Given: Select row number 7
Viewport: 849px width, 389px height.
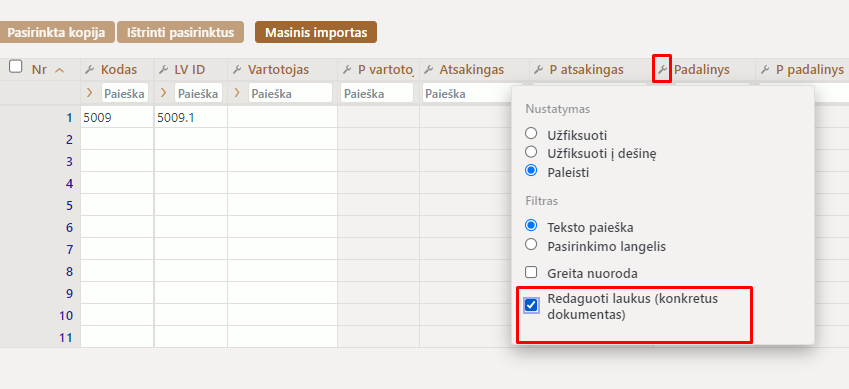Looking at the screenshot, I should pos(69,249).
